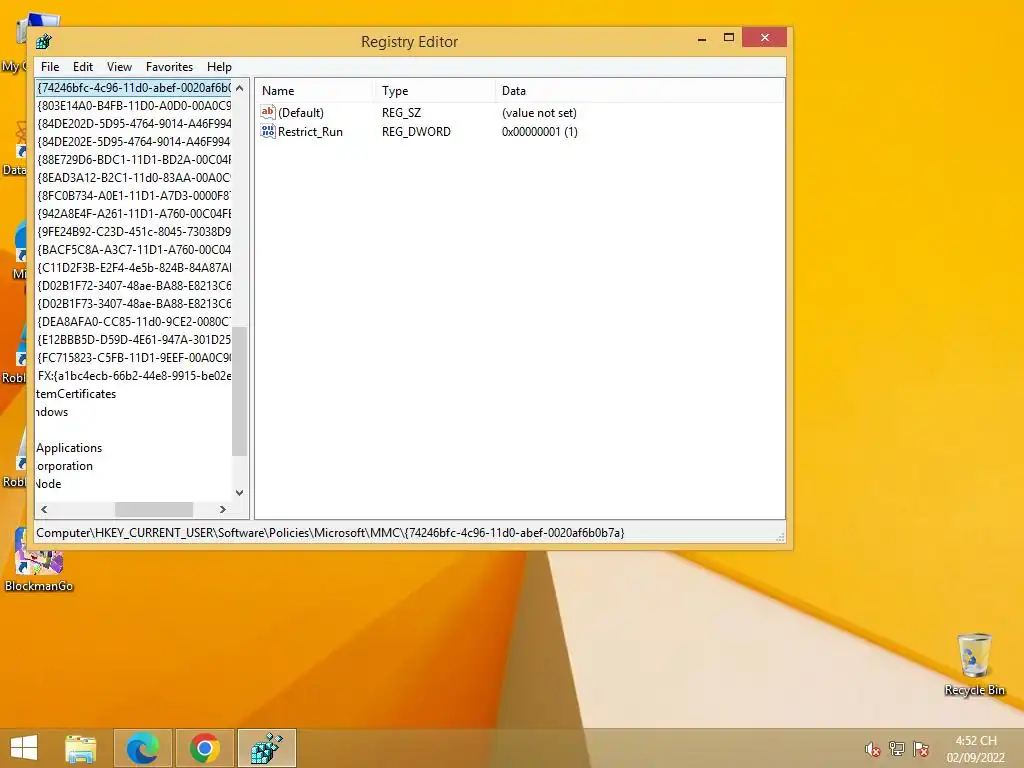Click the network tray icon
The height and width of the screenshot is (768, 1024).
(897, 749)
